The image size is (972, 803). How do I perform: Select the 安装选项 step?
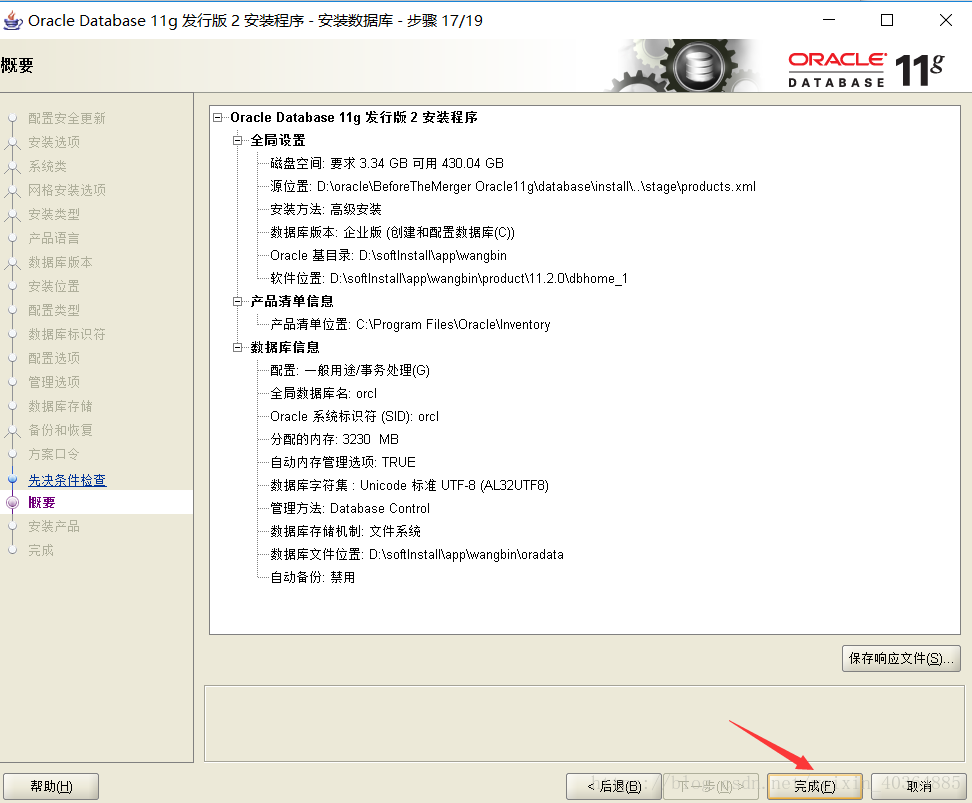click(x=54, y=142)
